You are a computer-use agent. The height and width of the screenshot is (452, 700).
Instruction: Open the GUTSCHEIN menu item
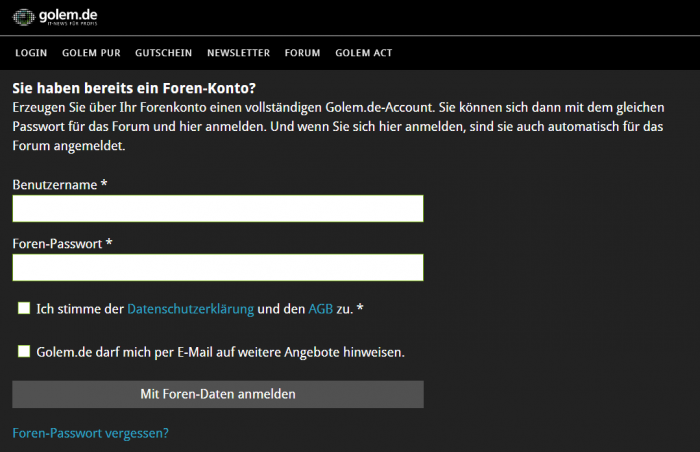point(163,53)
